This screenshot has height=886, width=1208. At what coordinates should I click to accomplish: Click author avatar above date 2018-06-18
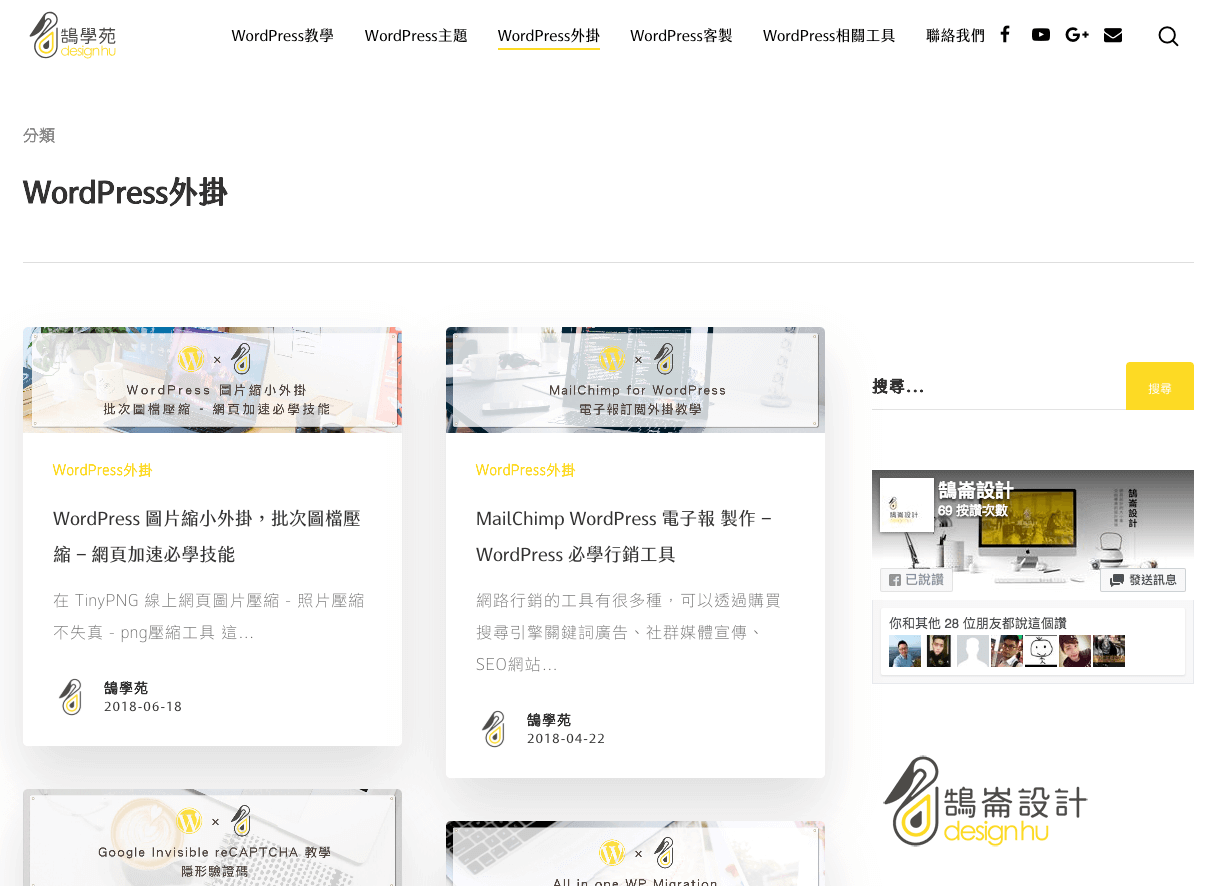[x=70, y=697]
